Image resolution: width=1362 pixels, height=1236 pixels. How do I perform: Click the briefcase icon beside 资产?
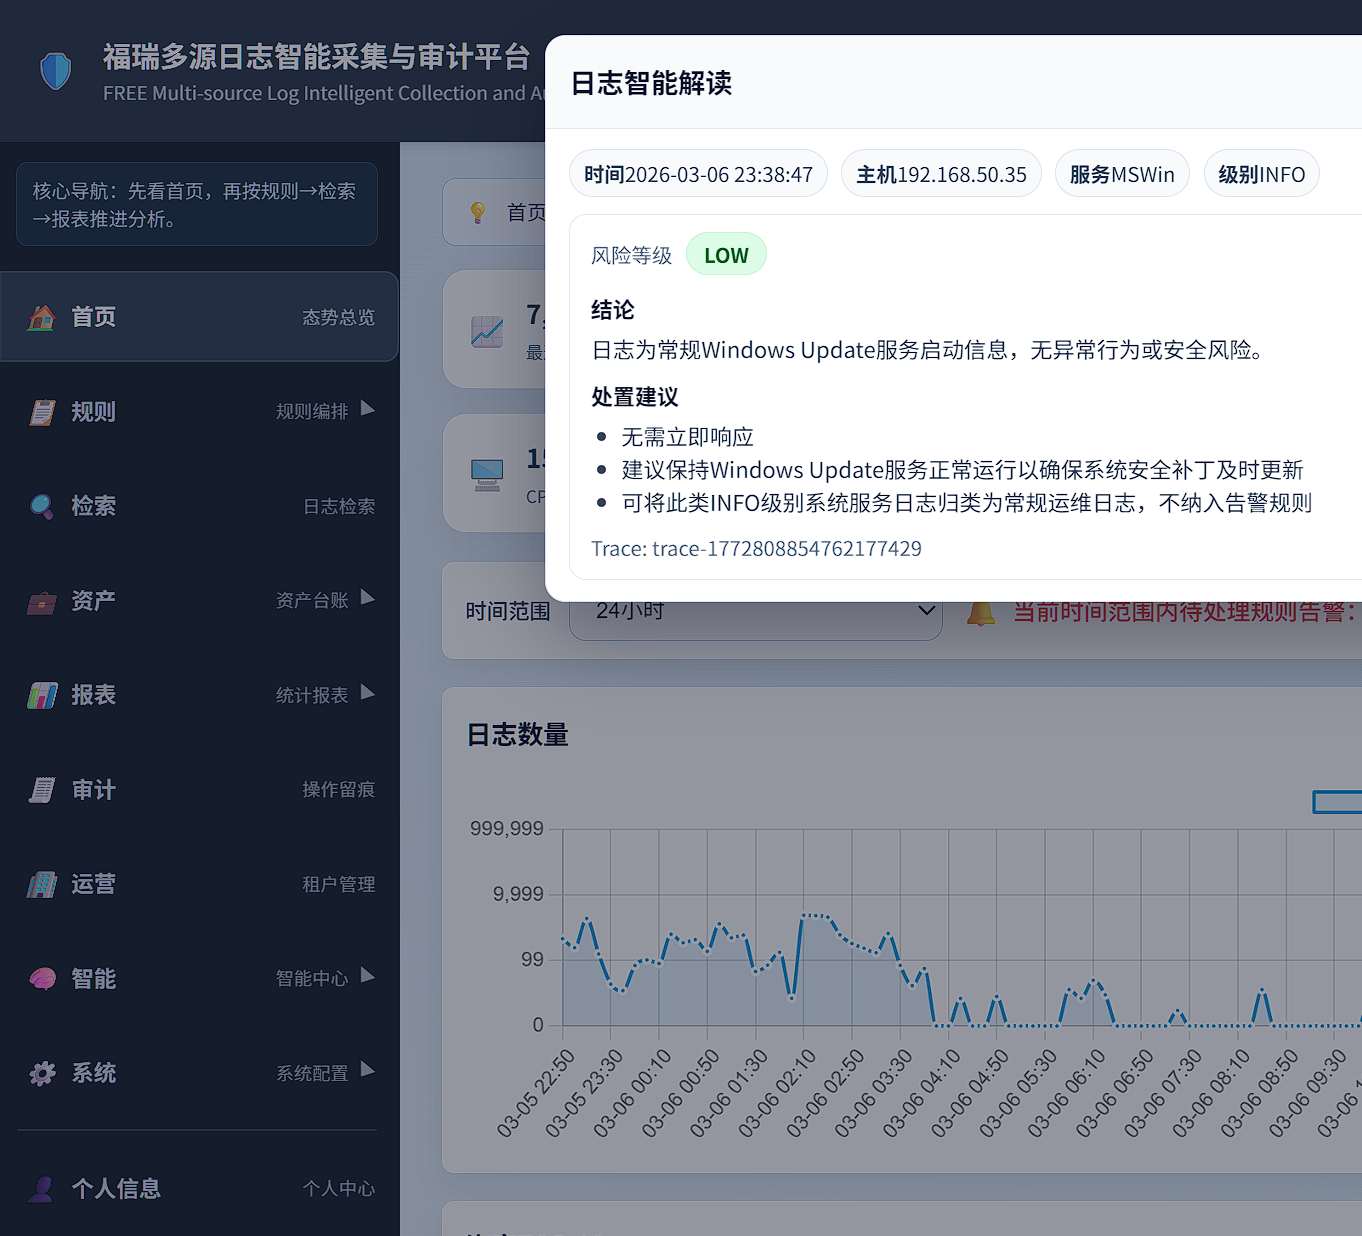[42, 602]
